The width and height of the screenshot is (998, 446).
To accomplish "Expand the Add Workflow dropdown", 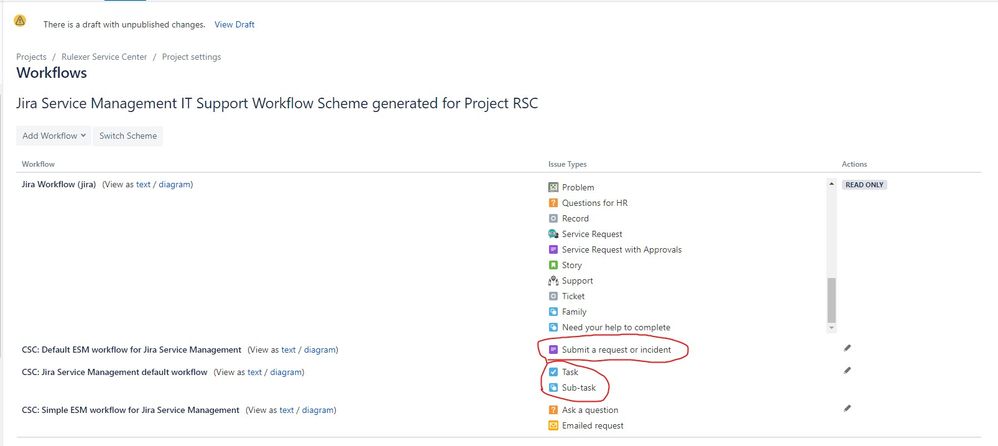I will coord(53,136).
